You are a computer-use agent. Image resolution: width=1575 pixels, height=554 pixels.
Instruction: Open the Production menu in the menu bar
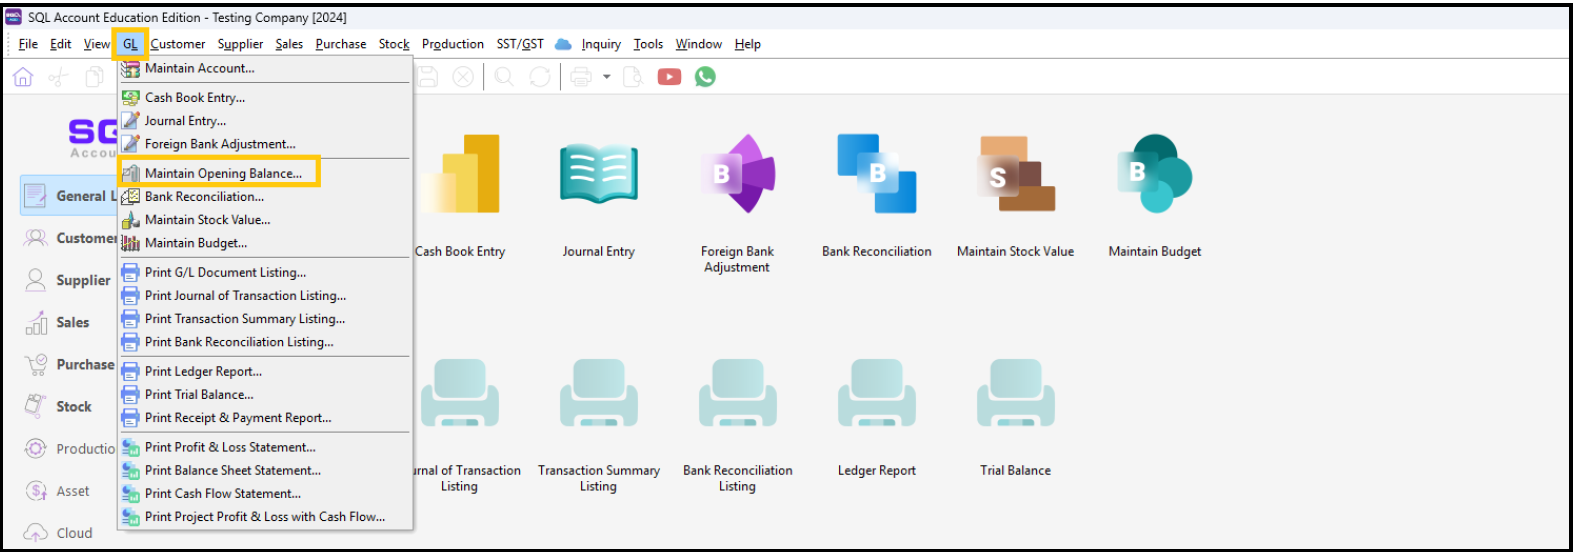[x=453, y=44]
